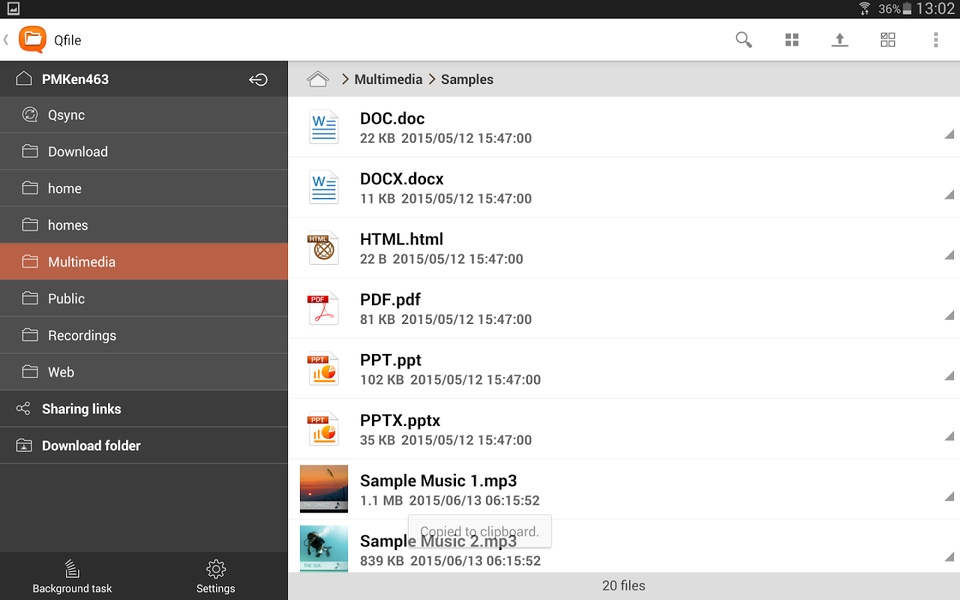
Task: Expand options arrow for DOC.doc
Action: tap(949, 134)
